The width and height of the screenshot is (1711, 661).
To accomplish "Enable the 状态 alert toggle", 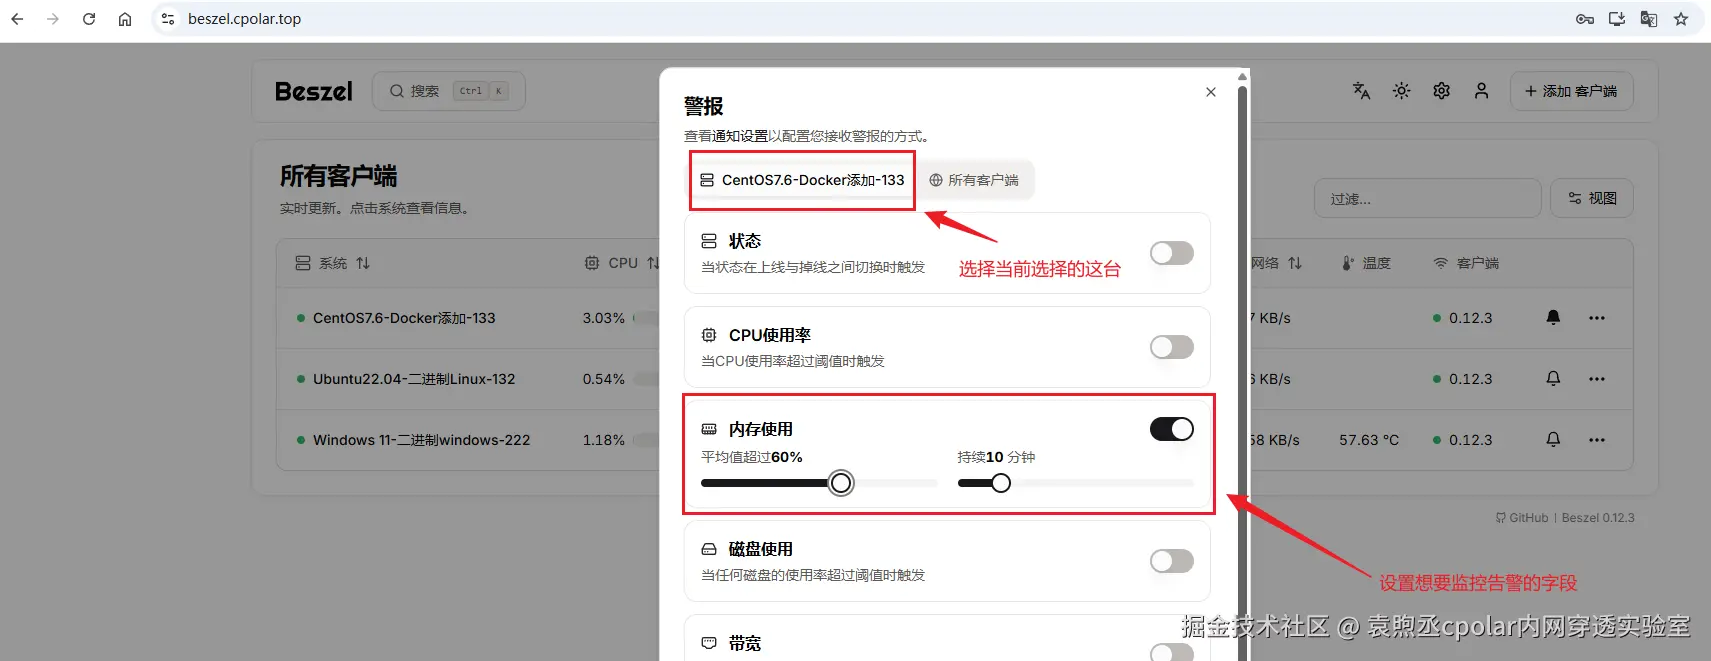I will point(1172,253).
